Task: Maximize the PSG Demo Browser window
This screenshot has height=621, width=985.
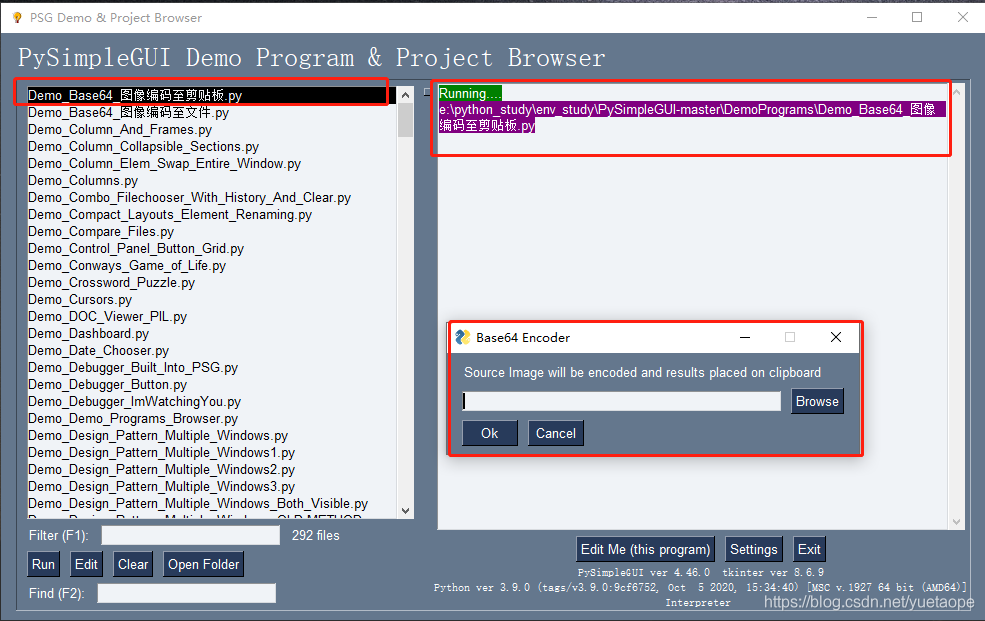Action: (x=917, y=18)
